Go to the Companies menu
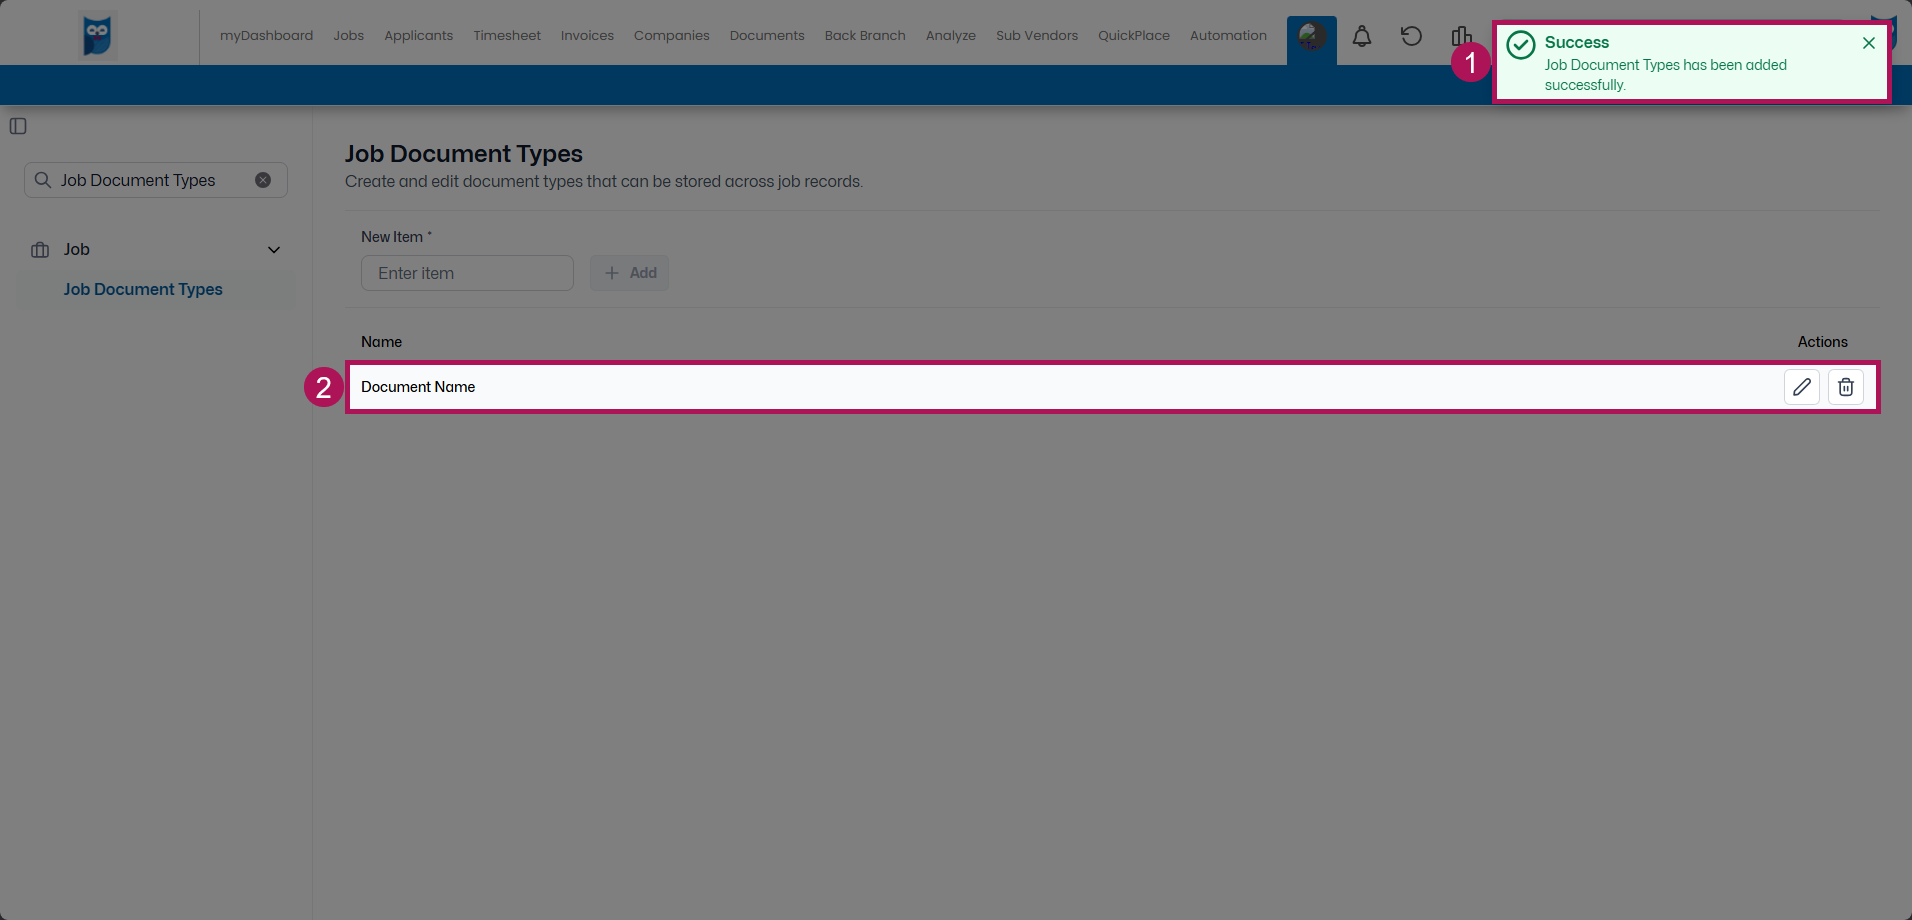1912x920 pixels. (672, 36)
